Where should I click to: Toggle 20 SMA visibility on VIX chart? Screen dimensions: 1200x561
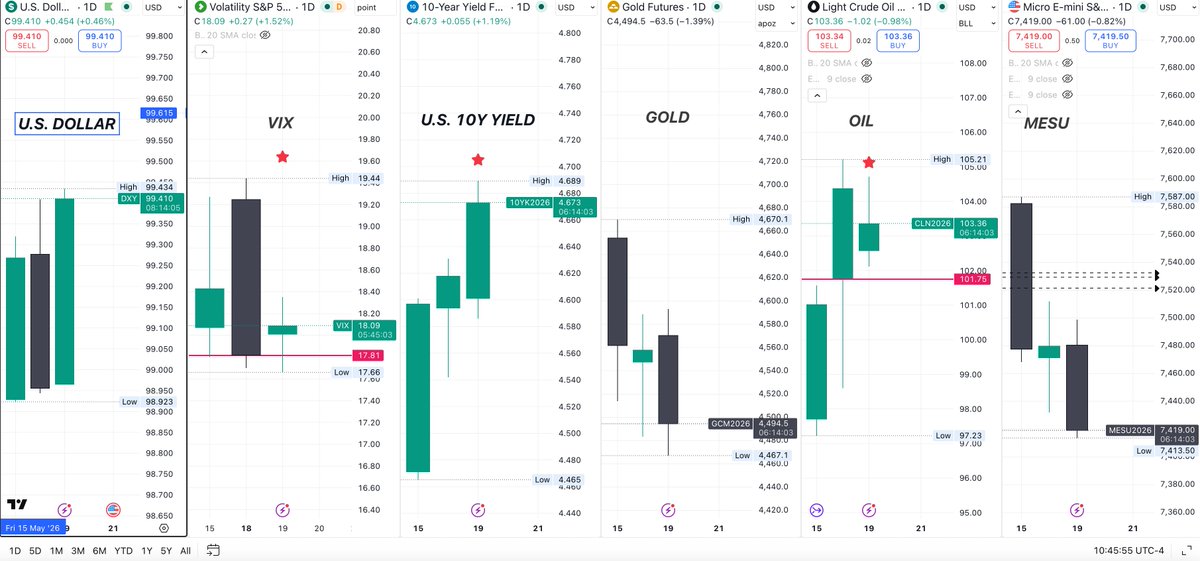pos(264,35)
